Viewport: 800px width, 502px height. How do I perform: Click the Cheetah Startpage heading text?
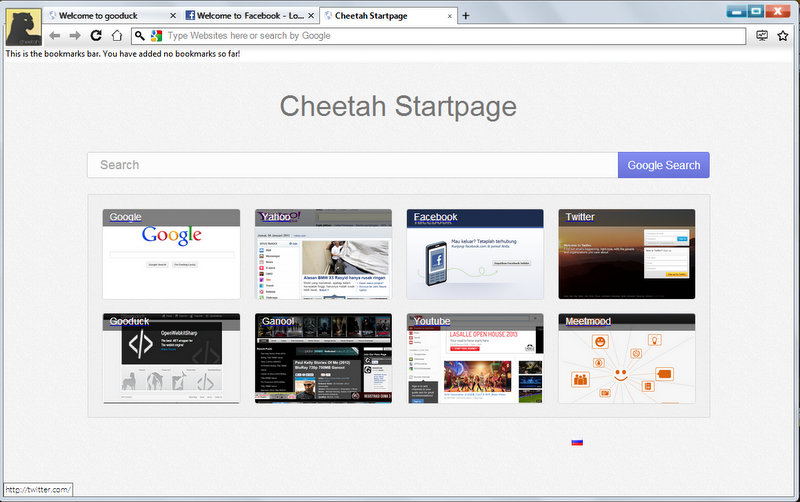(x=398, y=107)
